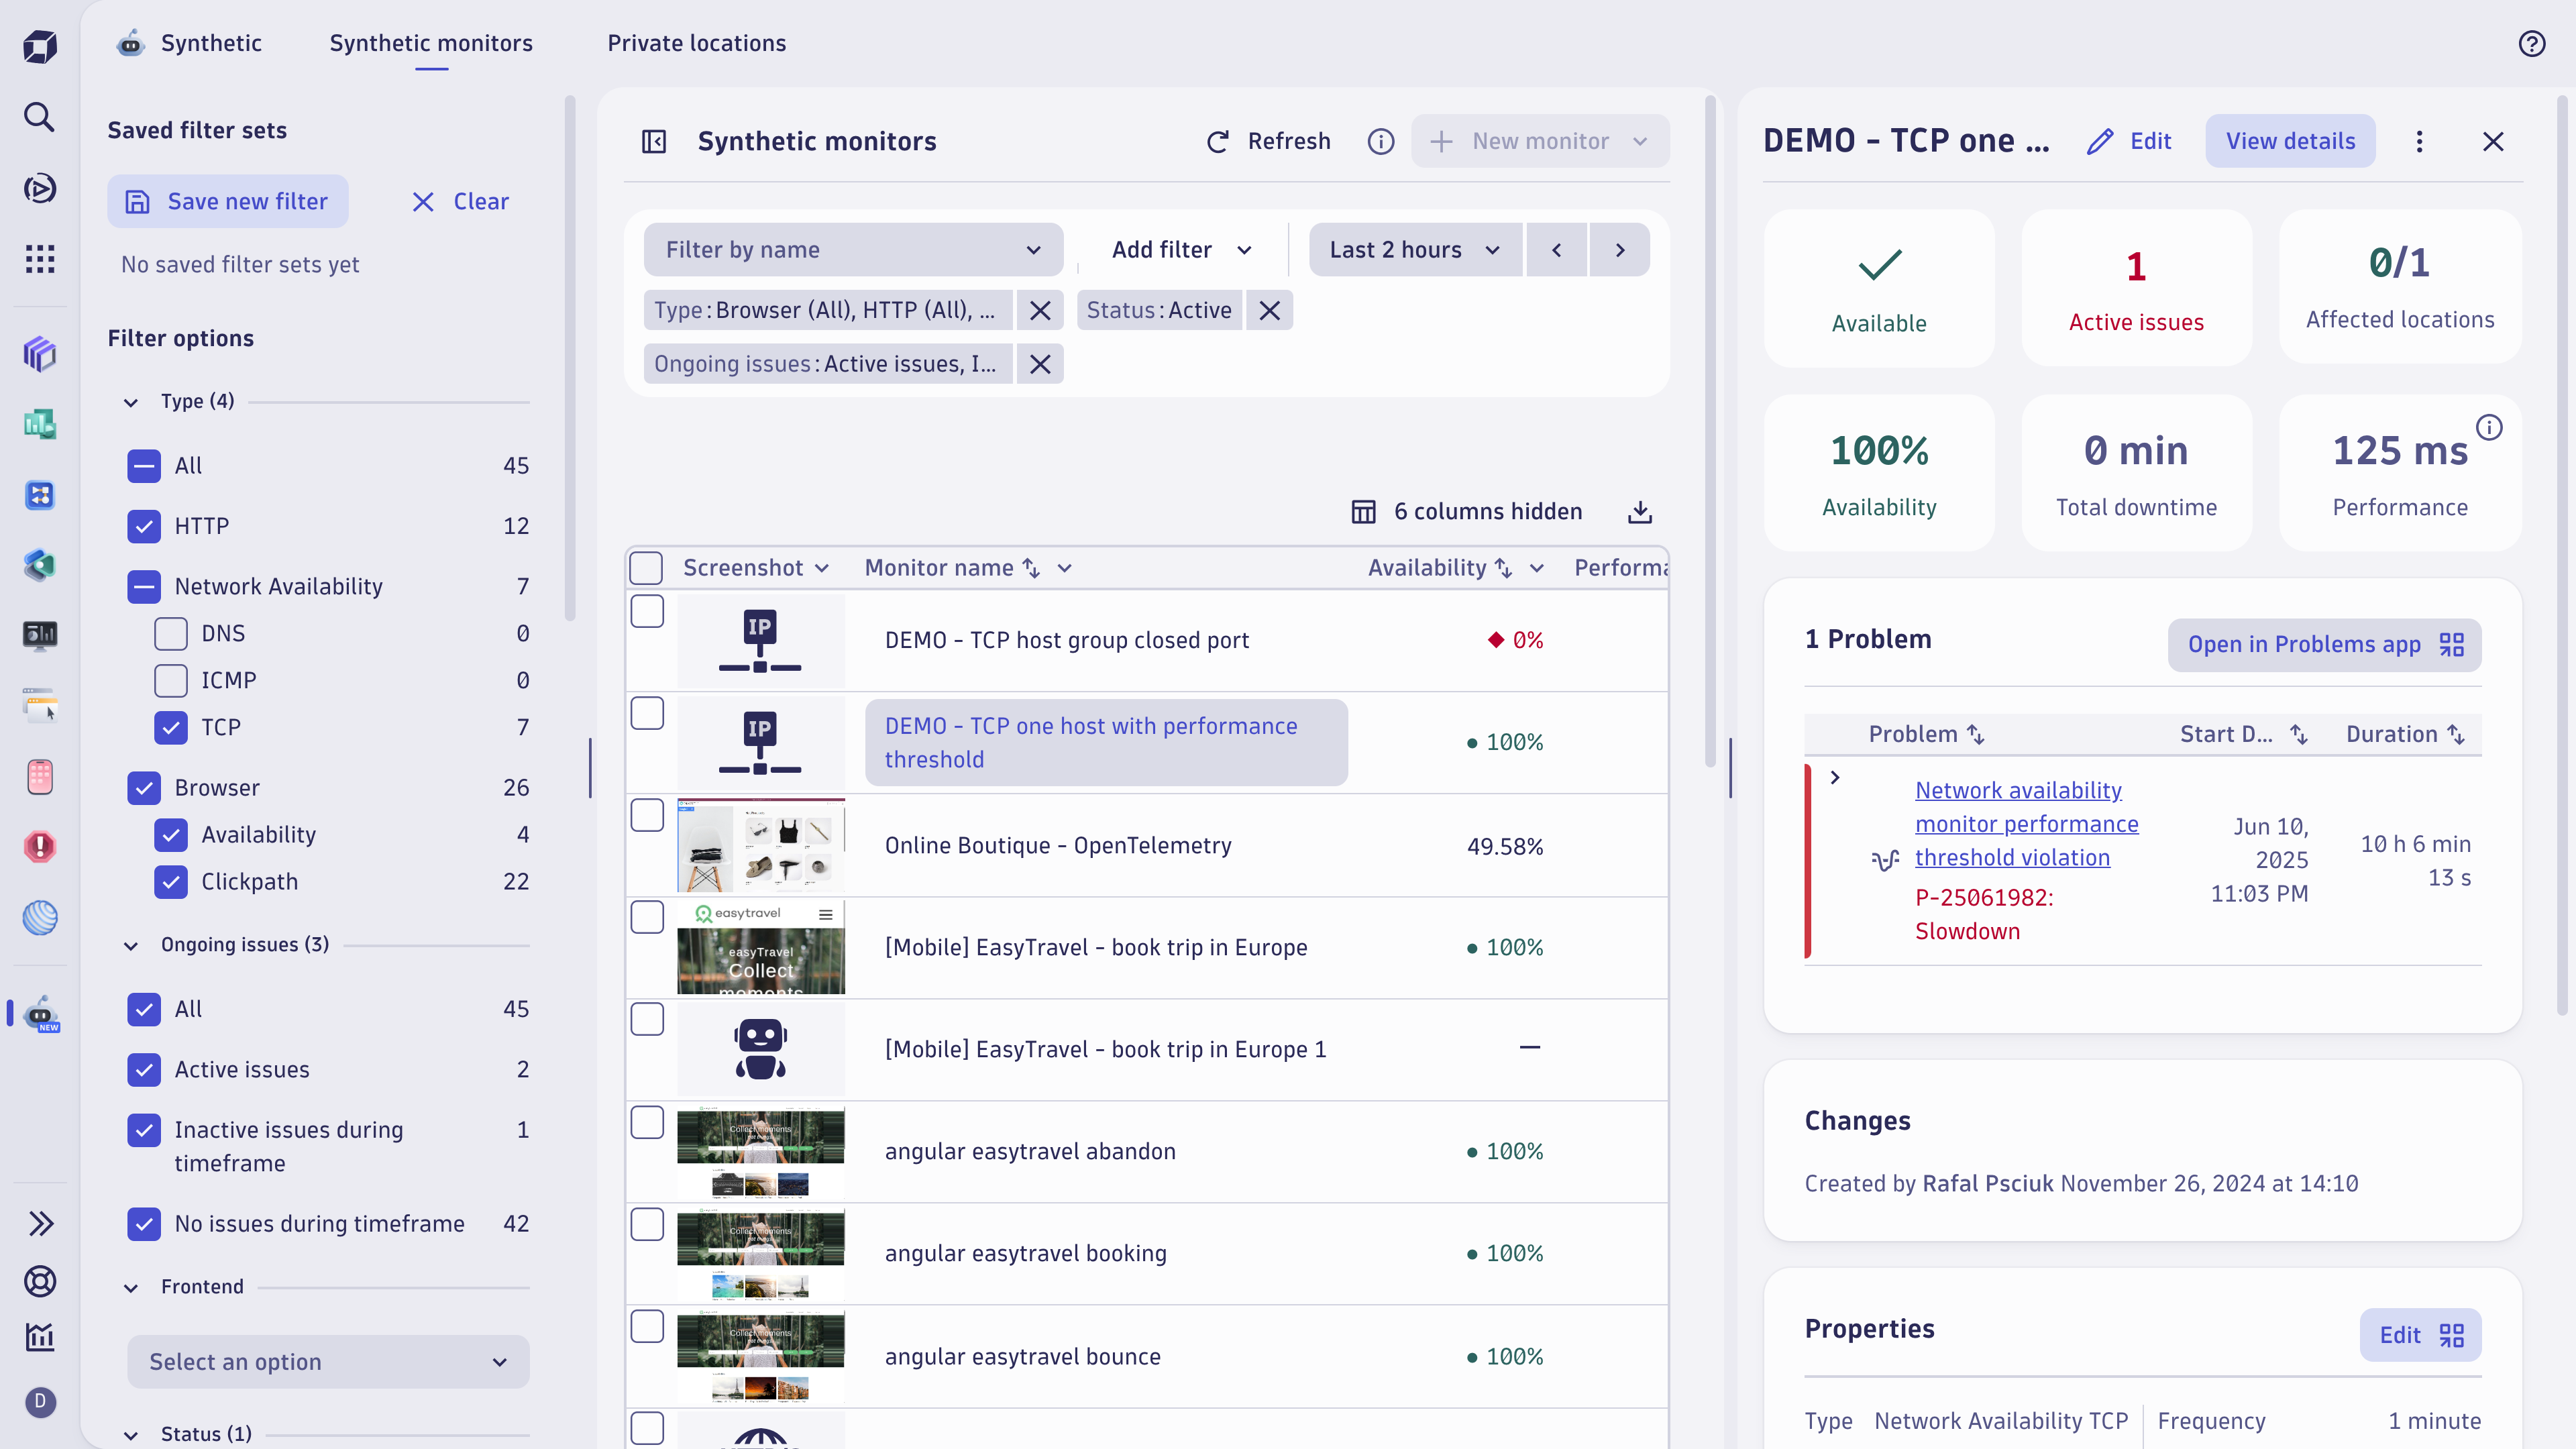Switch to Synthetic monitors tab
The width and height of the screenshot is (2576, 1449).
(x=431, y=43)
